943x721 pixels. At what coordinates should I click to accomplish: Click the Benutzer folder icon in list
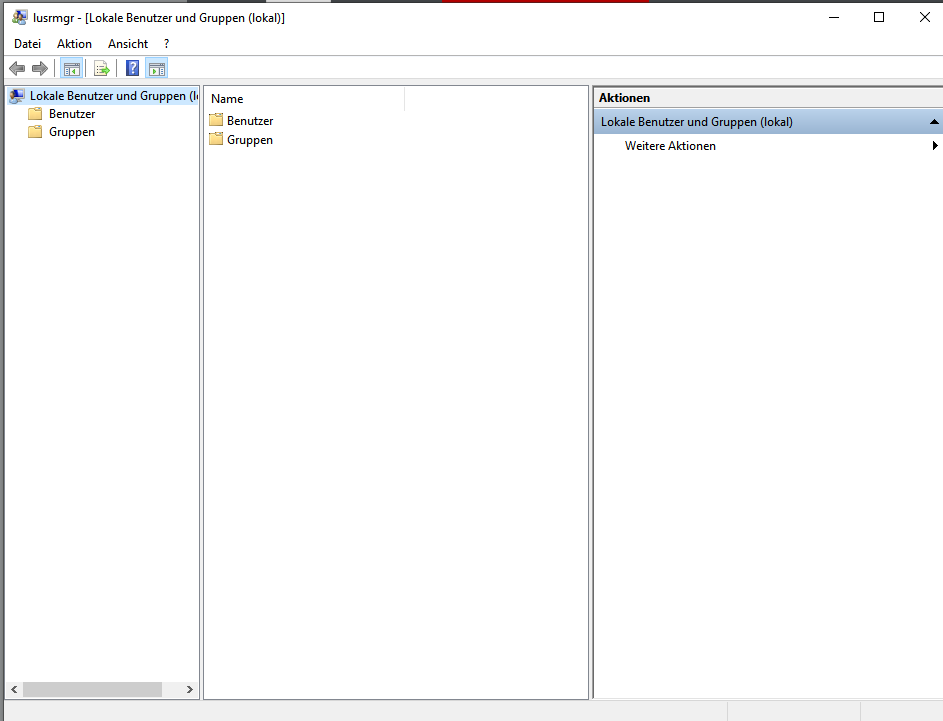[x=216, y=120]
